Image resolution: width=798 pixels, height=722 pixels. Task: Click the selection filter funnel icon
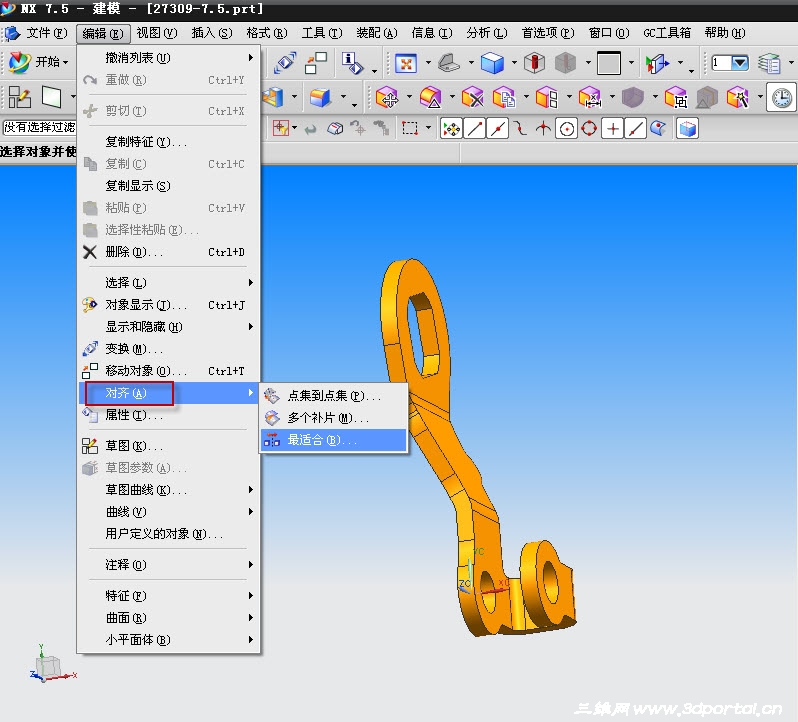[281, 128]
